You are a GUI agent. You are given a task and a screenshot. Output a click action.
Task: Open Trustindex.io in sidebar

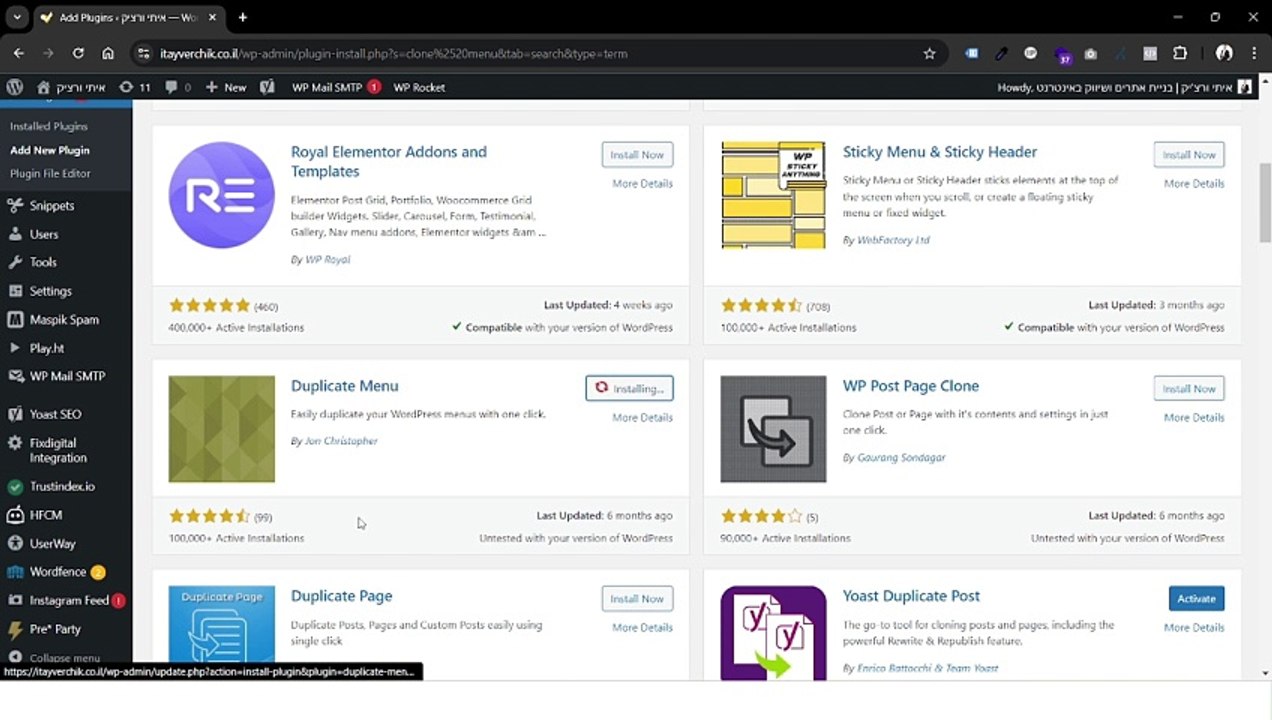62,486
